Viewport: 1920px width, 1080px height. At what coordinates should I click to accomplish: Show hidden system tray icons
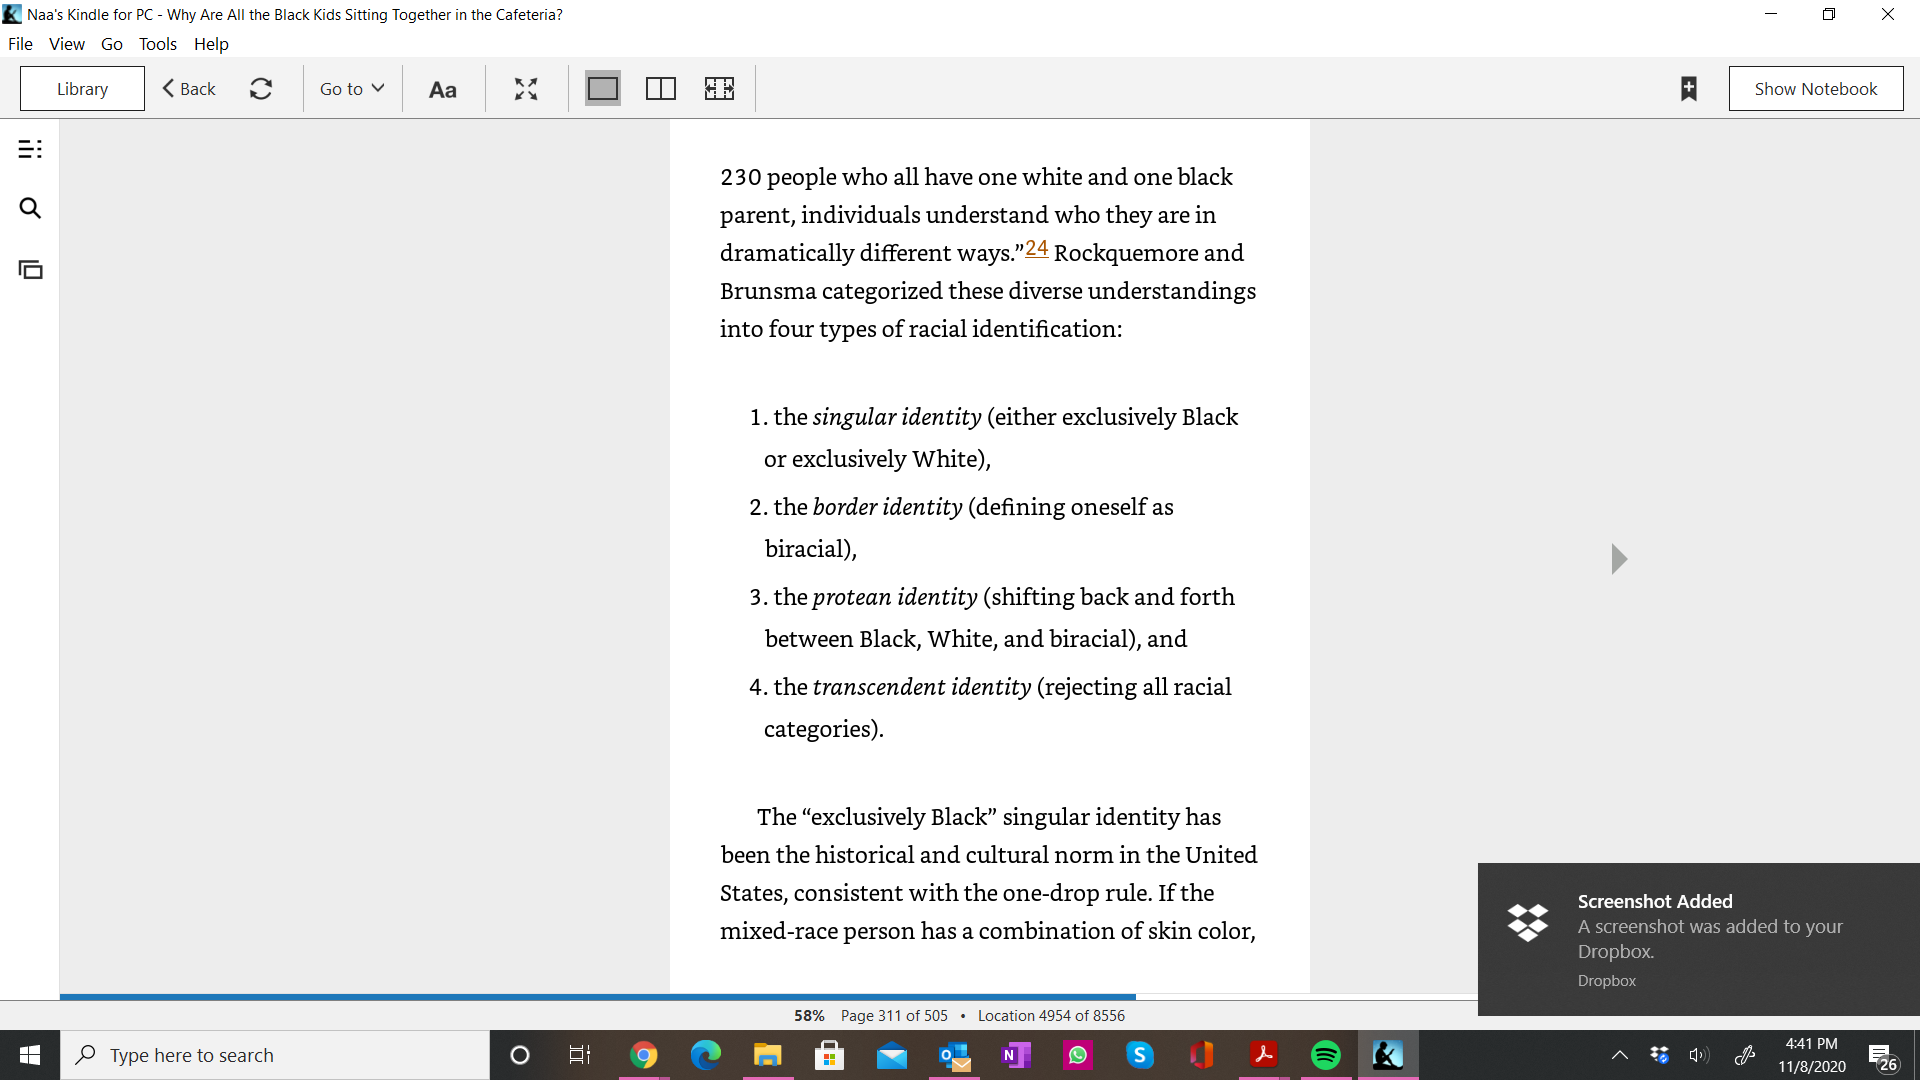pos(1620,1055)
